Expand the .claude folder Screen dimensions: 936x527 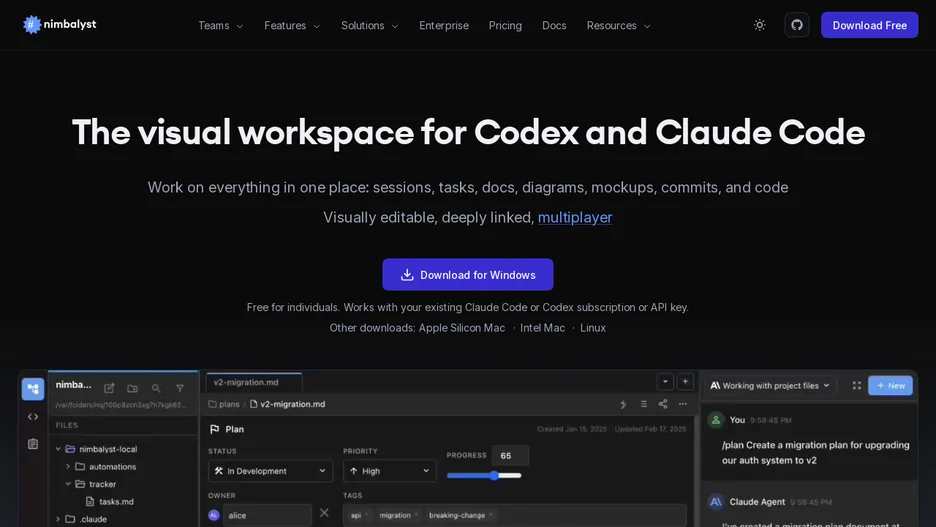point(81,519)
